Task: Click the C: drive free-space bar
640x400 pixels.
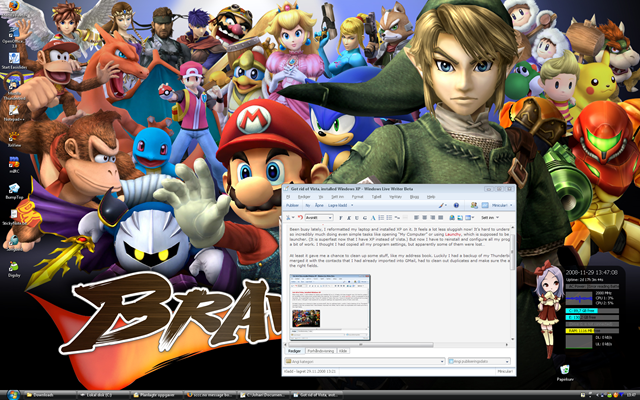Action: point(592,311)
